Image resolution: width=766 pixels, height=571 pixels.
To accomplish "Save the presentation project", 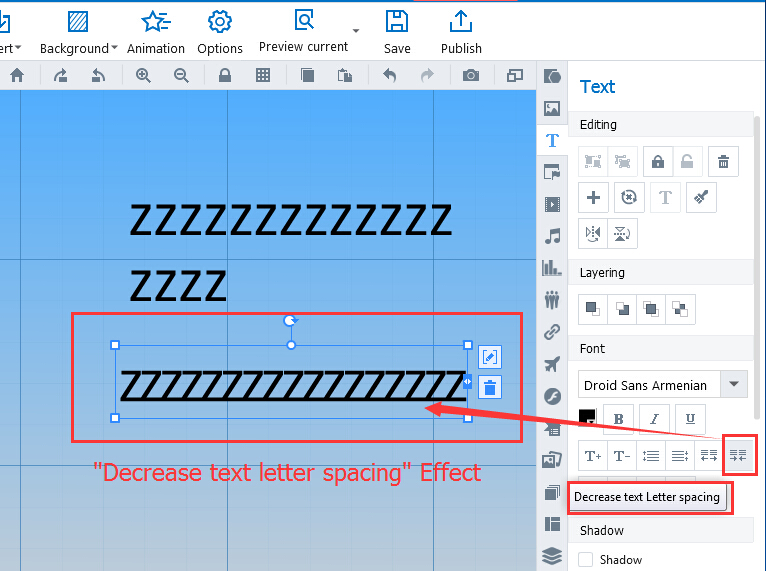I will pos(397,33).
